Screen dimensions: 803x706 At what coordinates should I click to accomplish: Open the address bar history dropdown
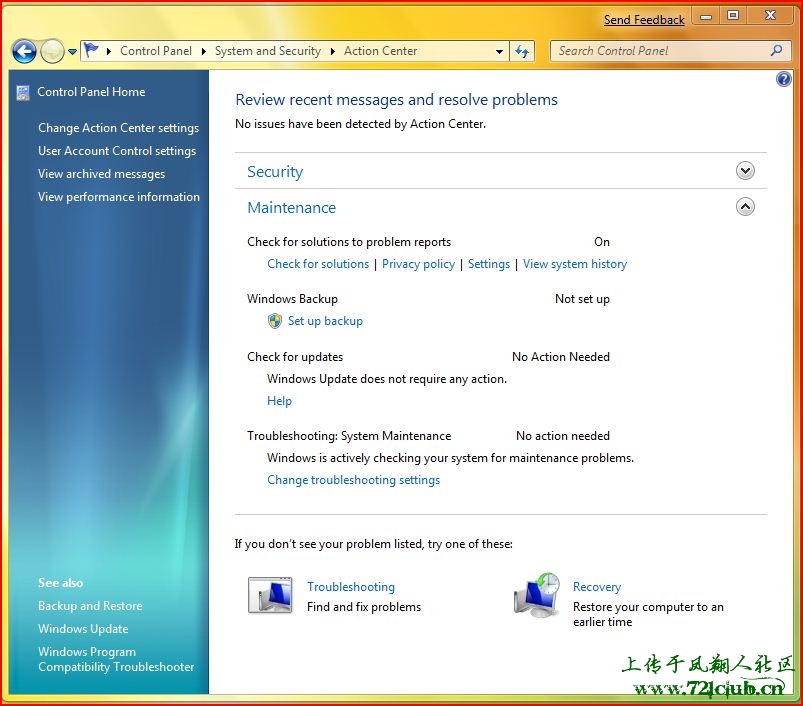pos(499,51)
